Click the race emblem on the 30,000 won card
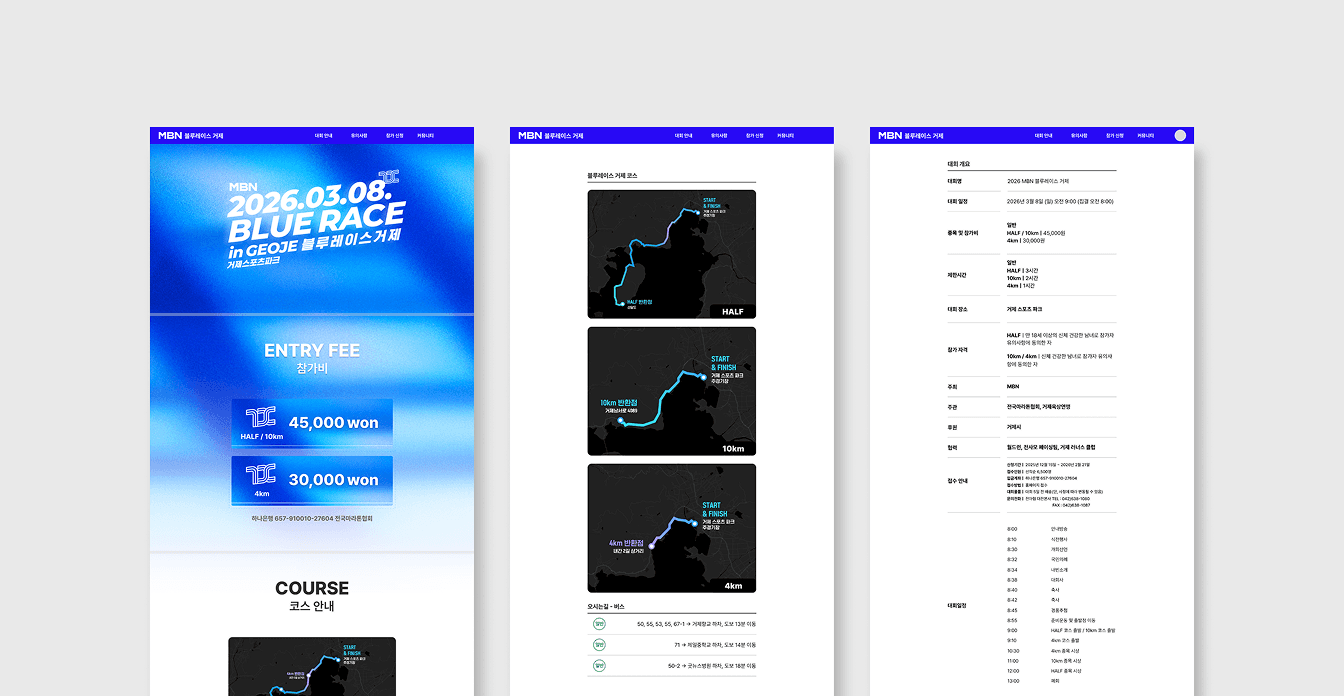This screenshot has height=696, width=1344. pos(260,476)
